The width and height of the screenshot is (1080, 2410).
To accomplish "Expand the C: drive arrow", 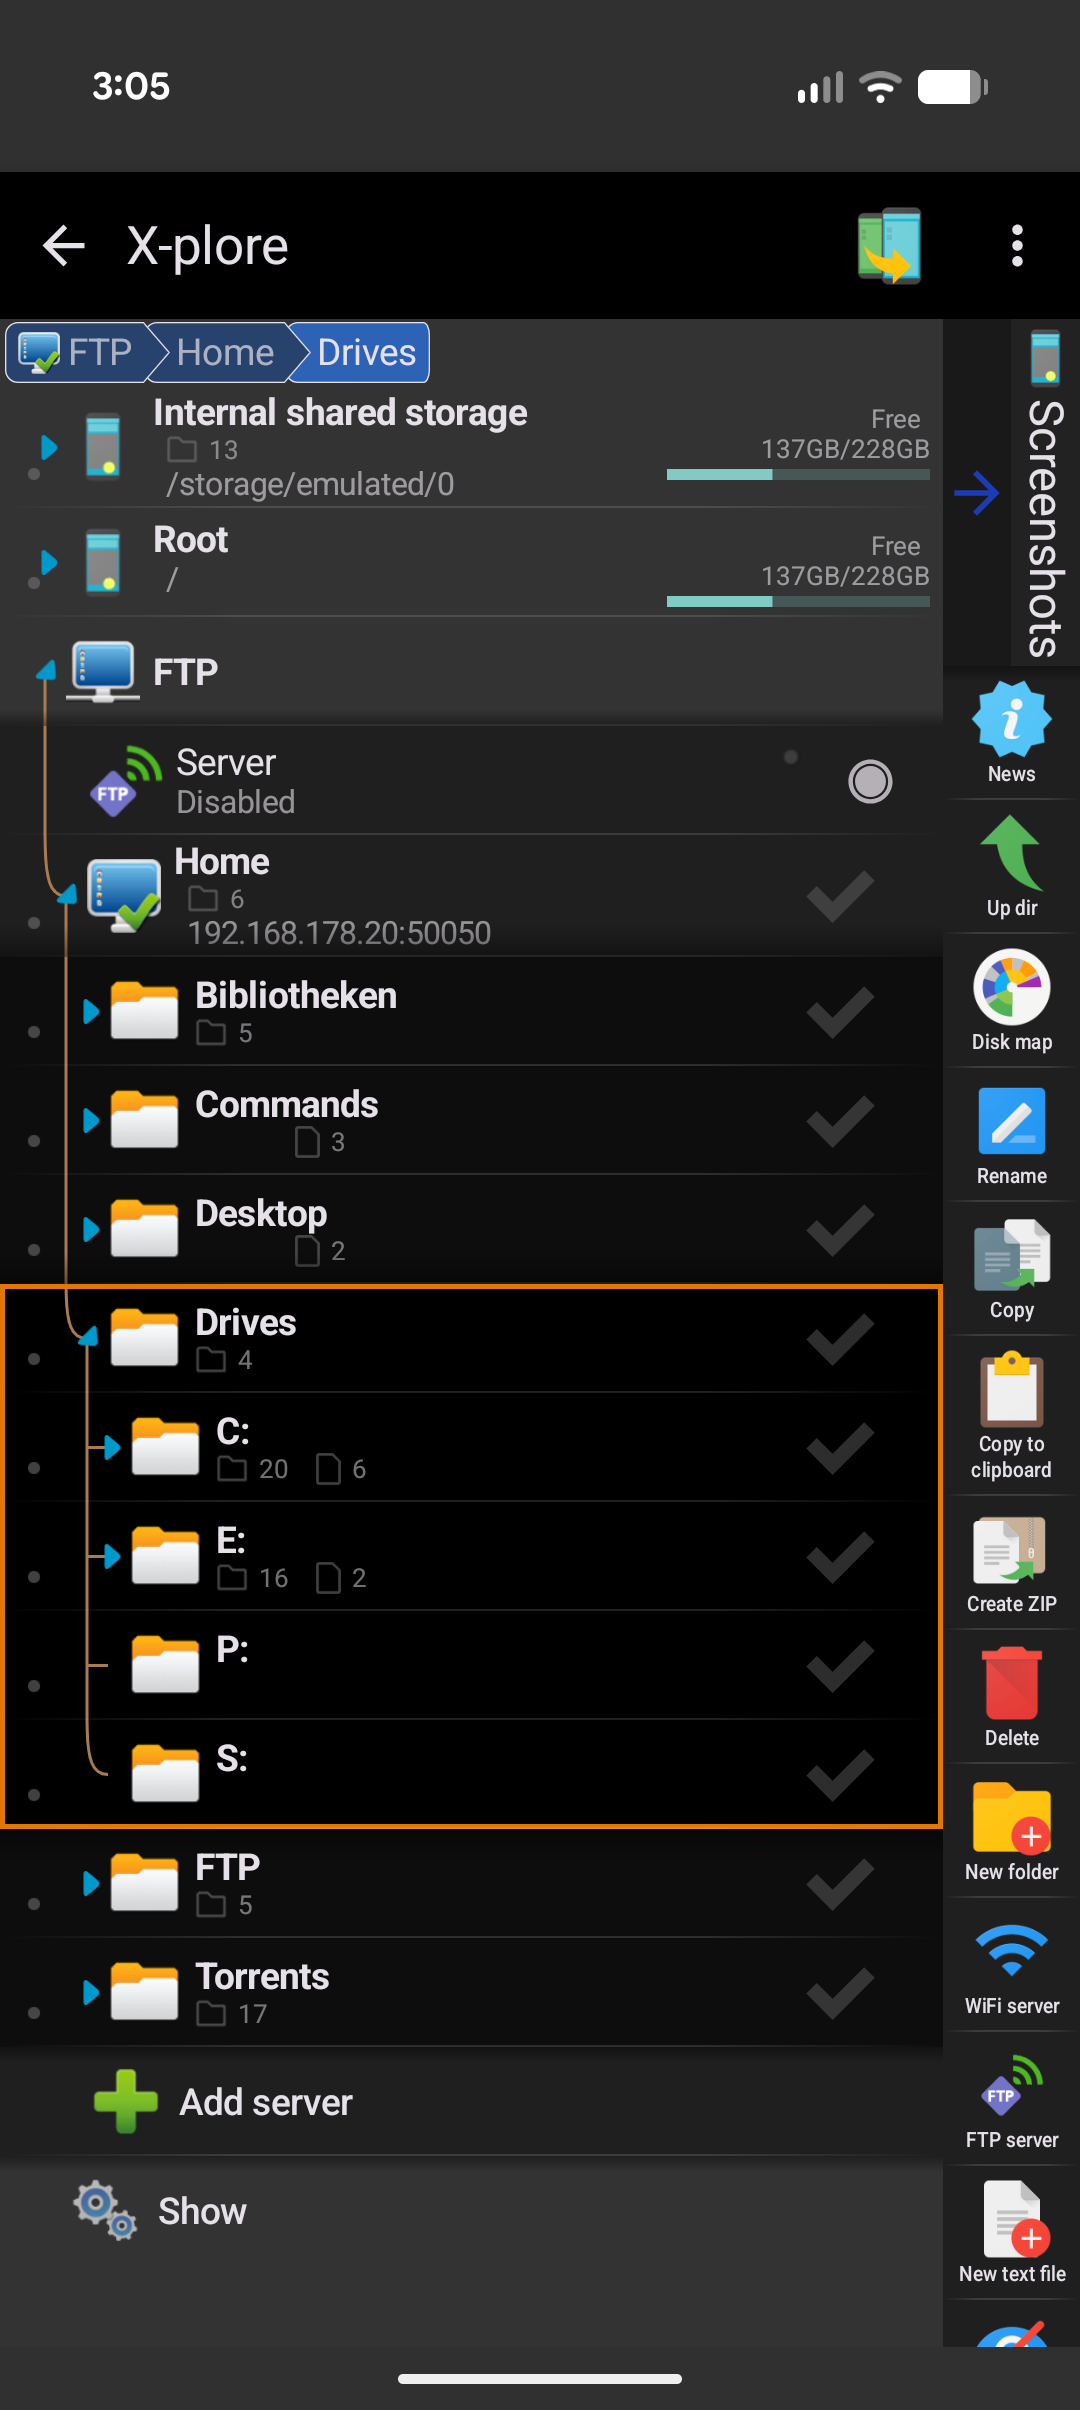I will [x=112, y=1447].
